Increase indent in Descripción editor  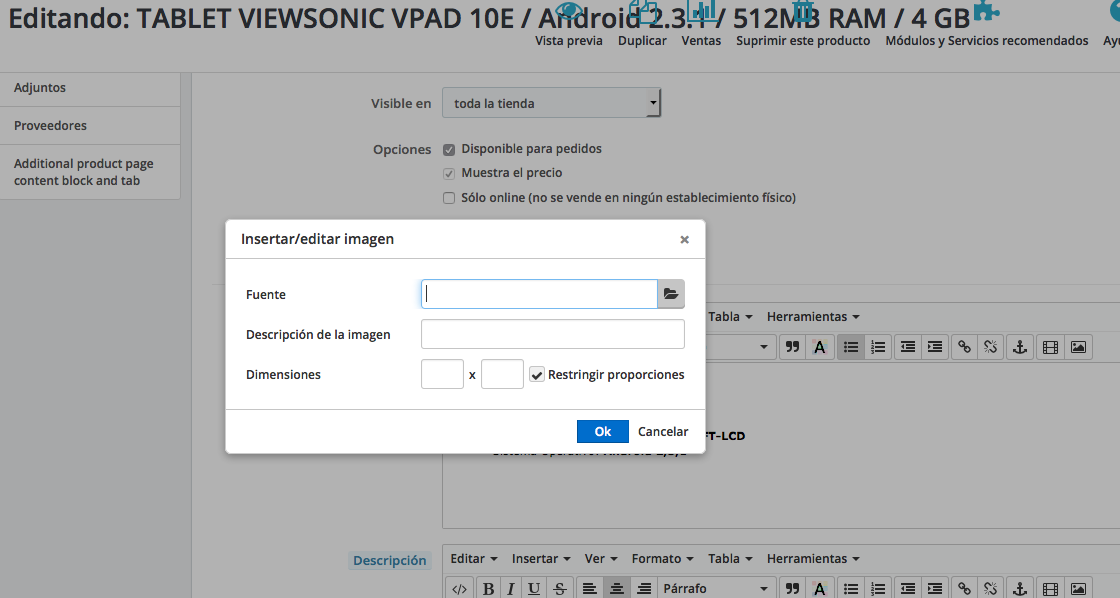point(935,589)
